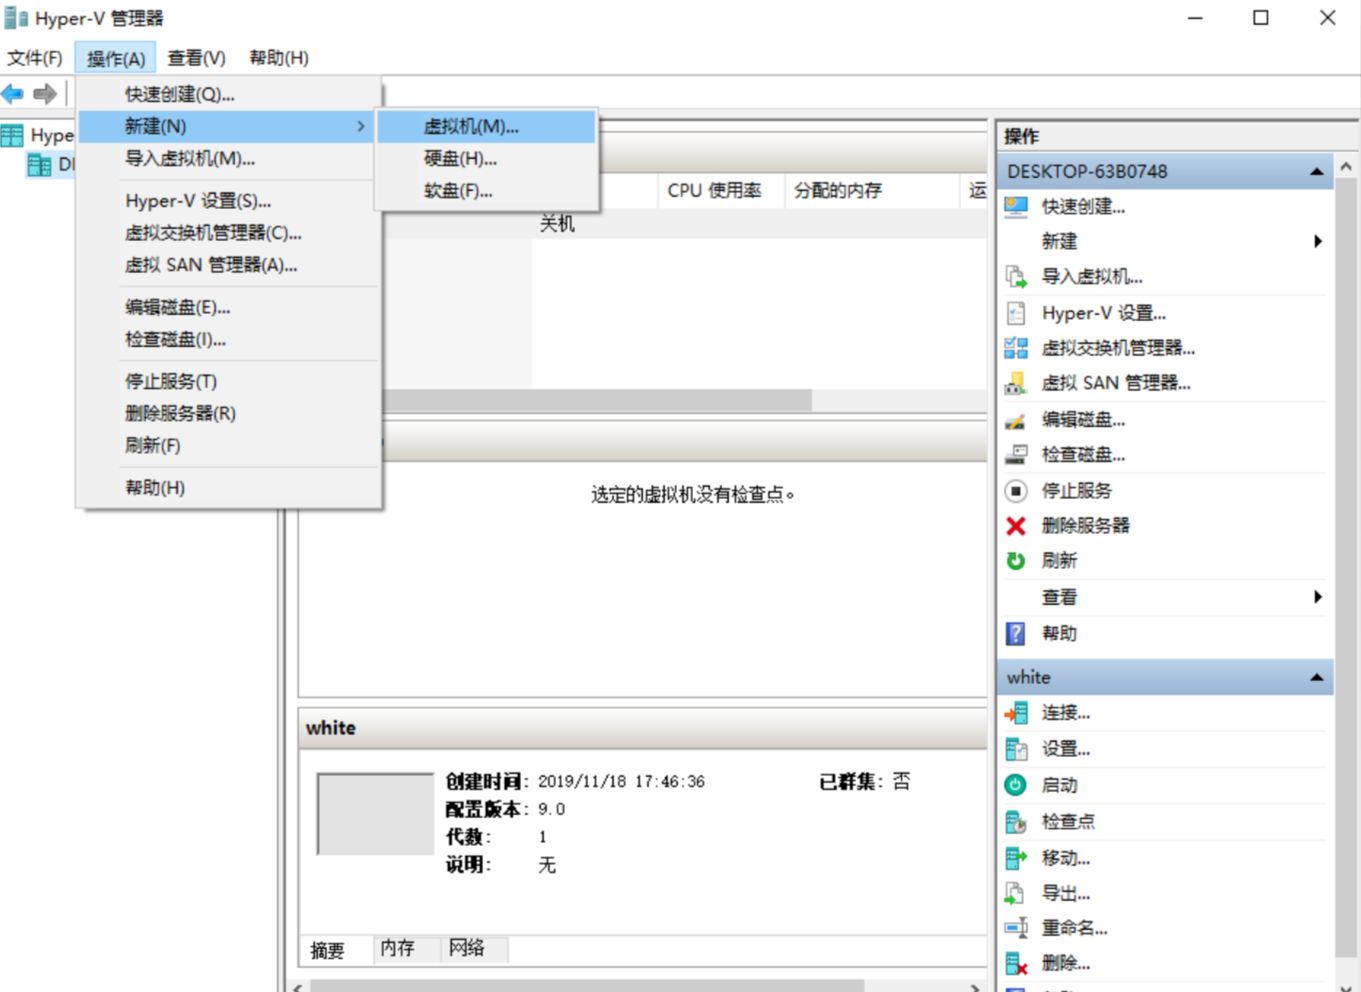Click the 编辑磁盘 icon in actions pane
The width and height of the screenshot is (1361, 992).
point(1016,420)
